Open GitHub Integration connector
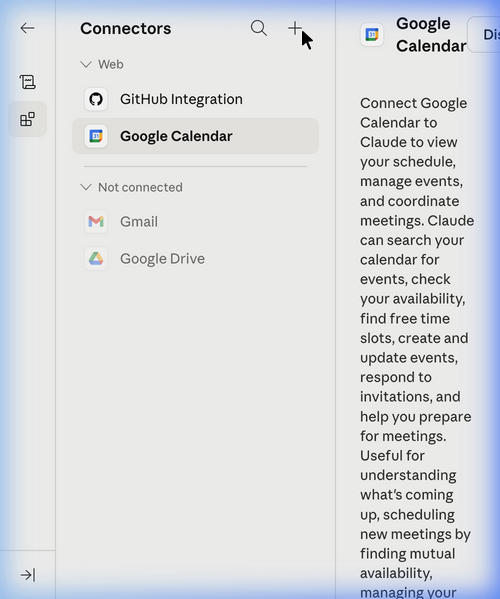500x599 pixels. click(195, 99)
